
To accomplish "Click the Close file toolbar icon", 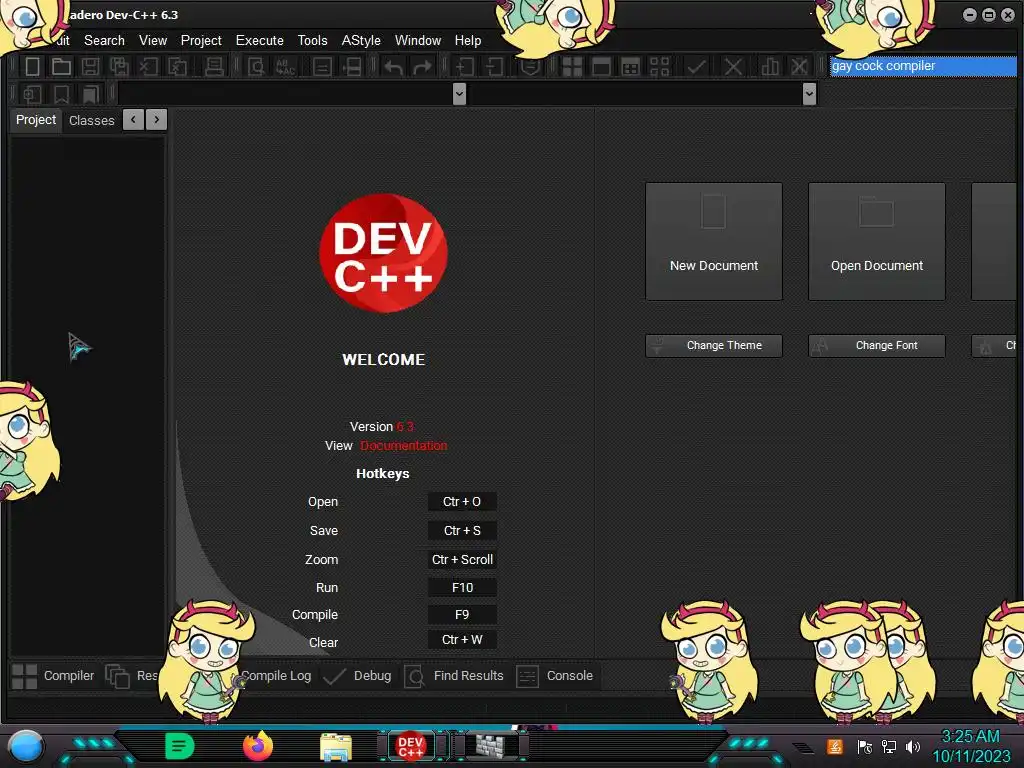I will pyautogui.click(x=148, y=66).
